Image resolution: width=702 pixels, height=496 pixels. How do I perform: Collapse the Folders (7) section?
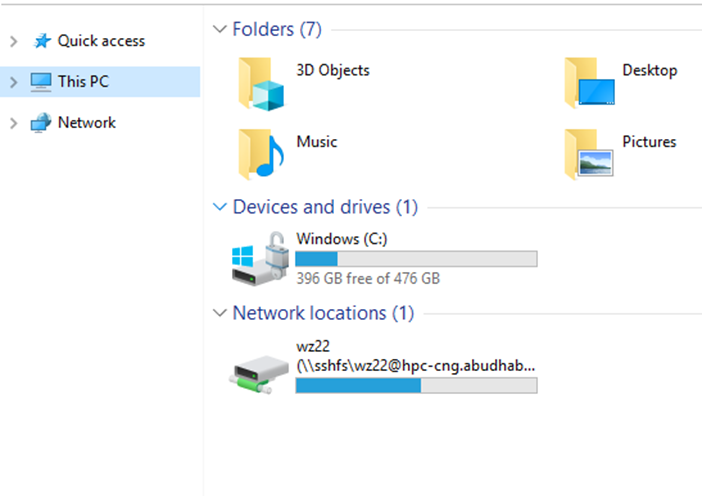click(x=220, y=30)
